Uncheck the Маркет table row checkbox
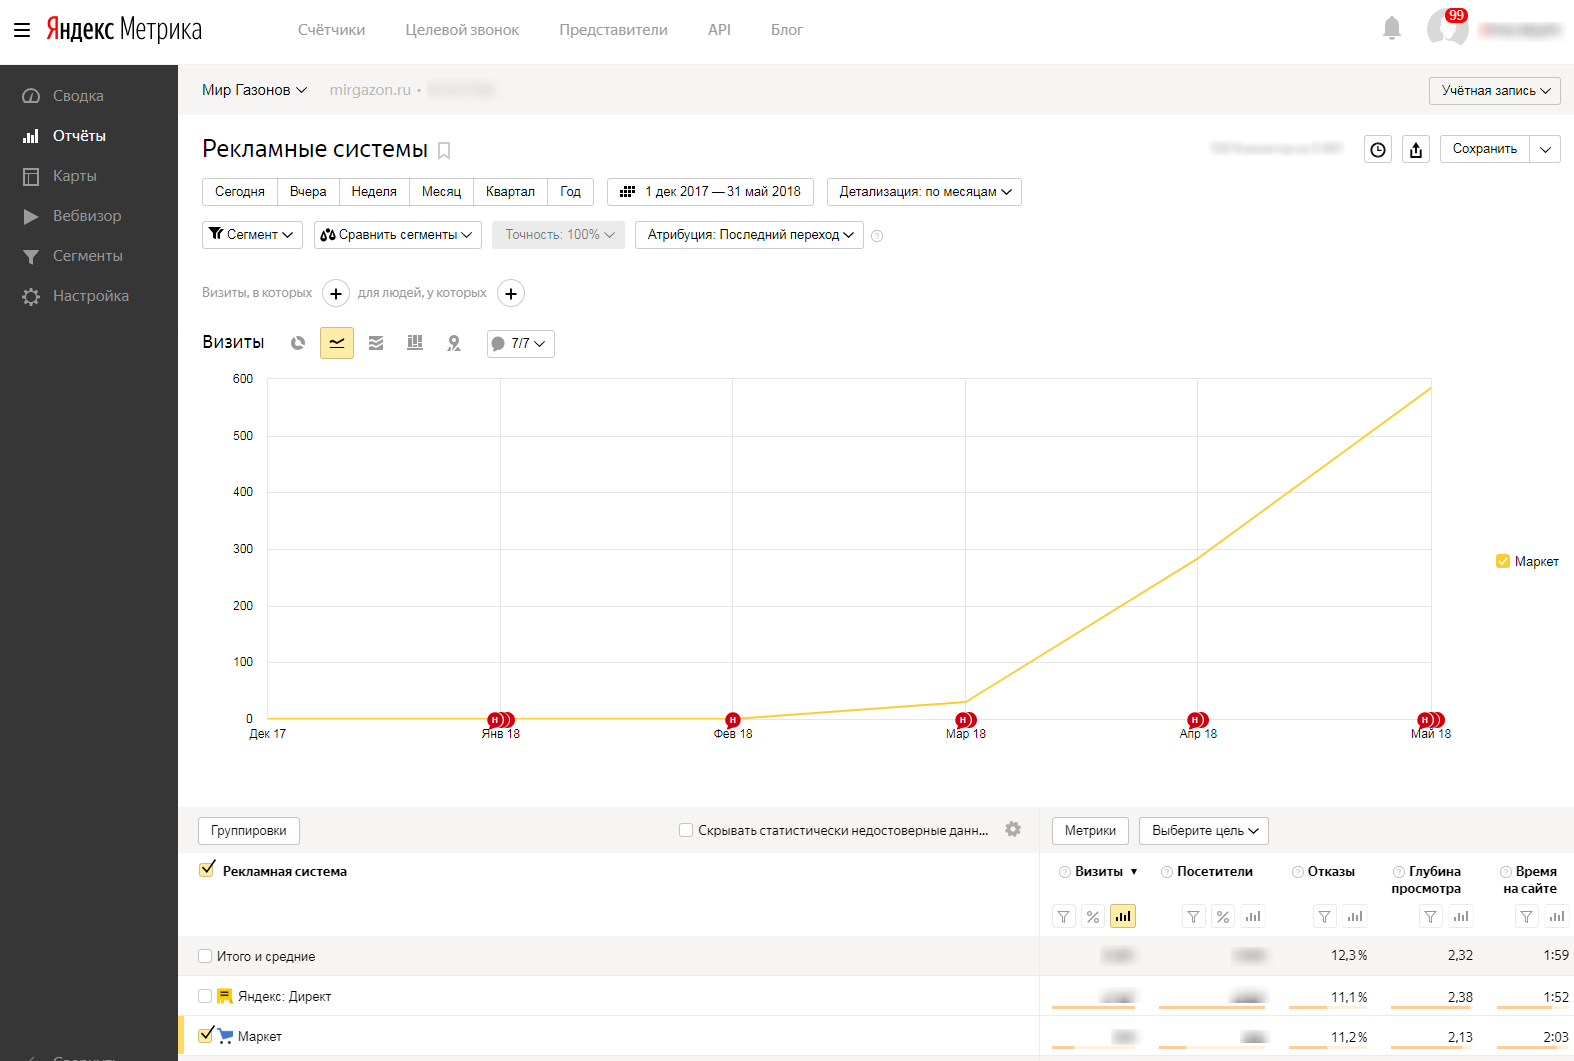This screenshot has width=1574, height=1061. point(206,1035)
